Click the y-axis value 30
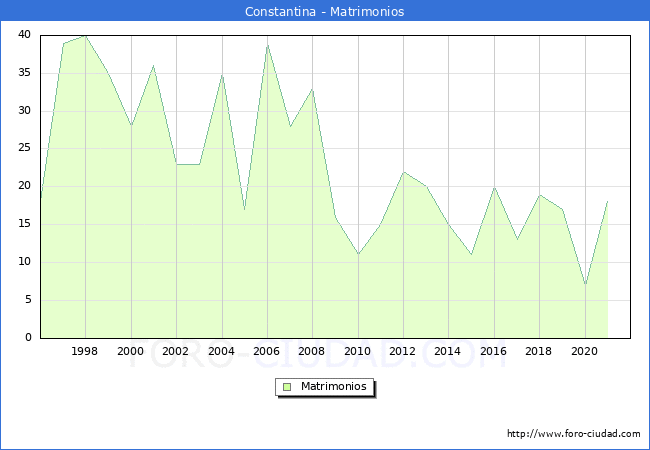Image resolution: width=650 pixels, height=450 pixels. coord(24,111)
